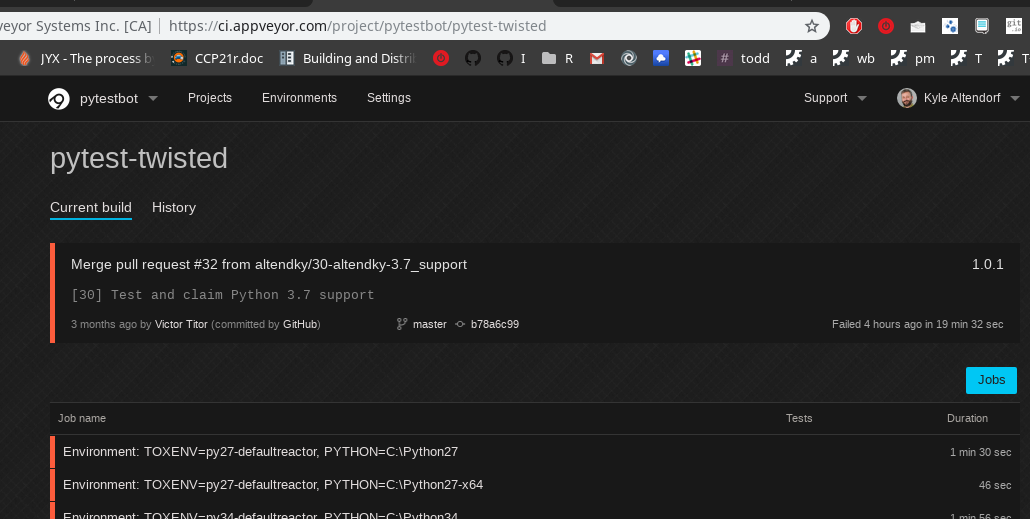Open the Building and Distrib bookmark
This screenshot has height=519, width=1030.
pyautogui.click(x=348, y=58)
